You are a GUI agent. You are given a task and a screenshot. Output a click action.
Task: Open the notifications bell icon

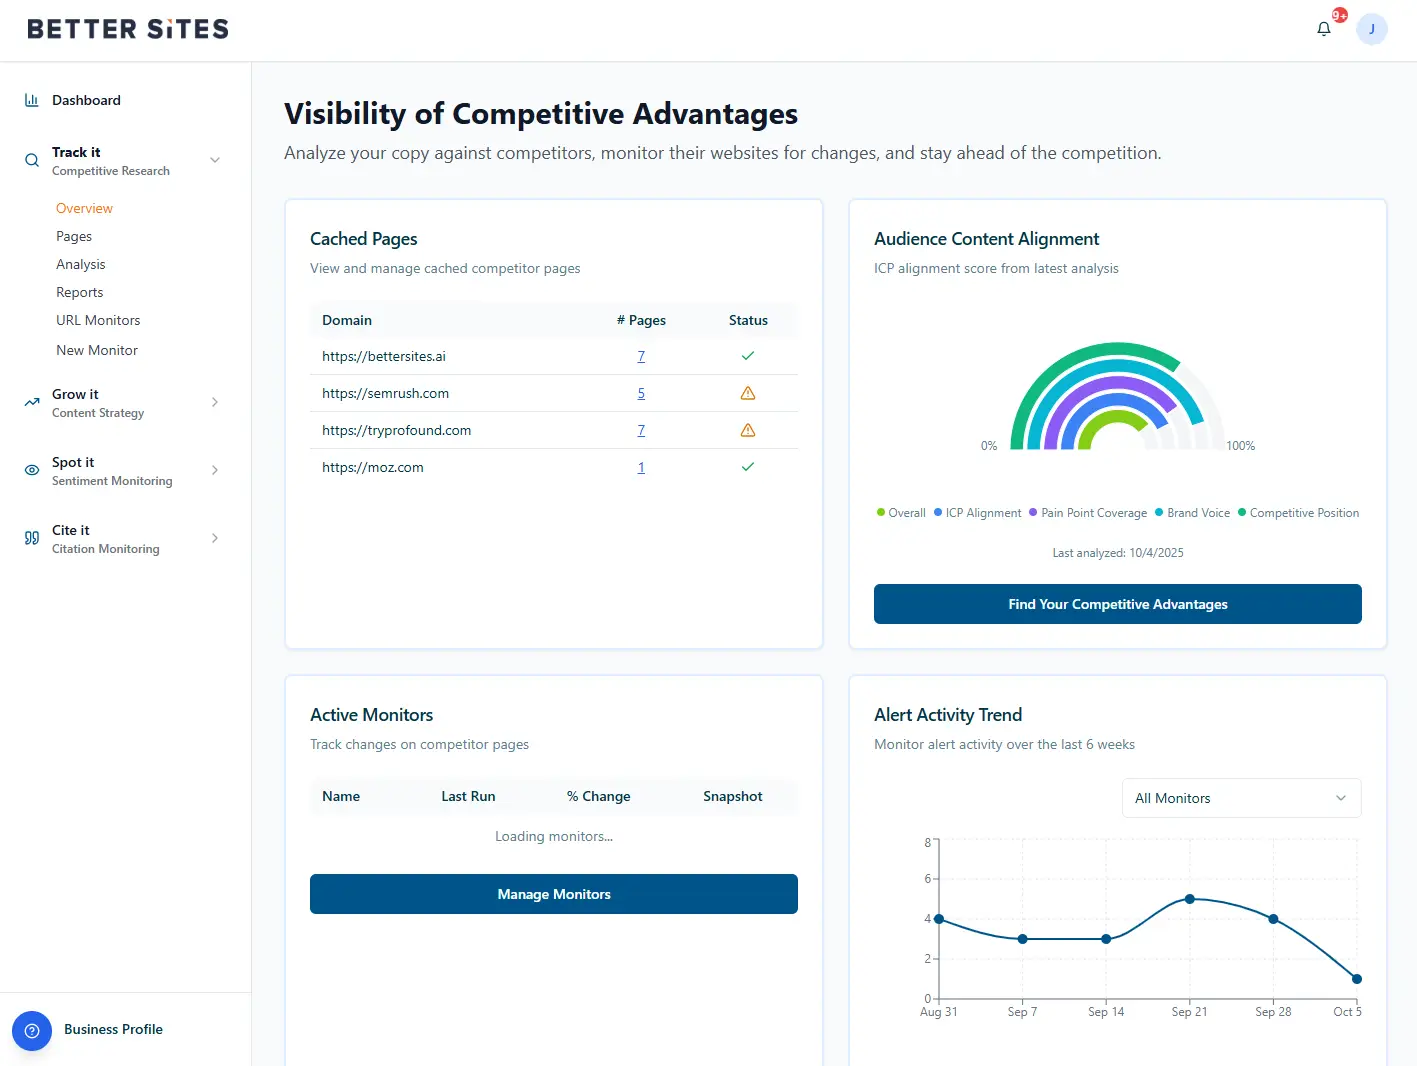click(x=1324, y=29)
